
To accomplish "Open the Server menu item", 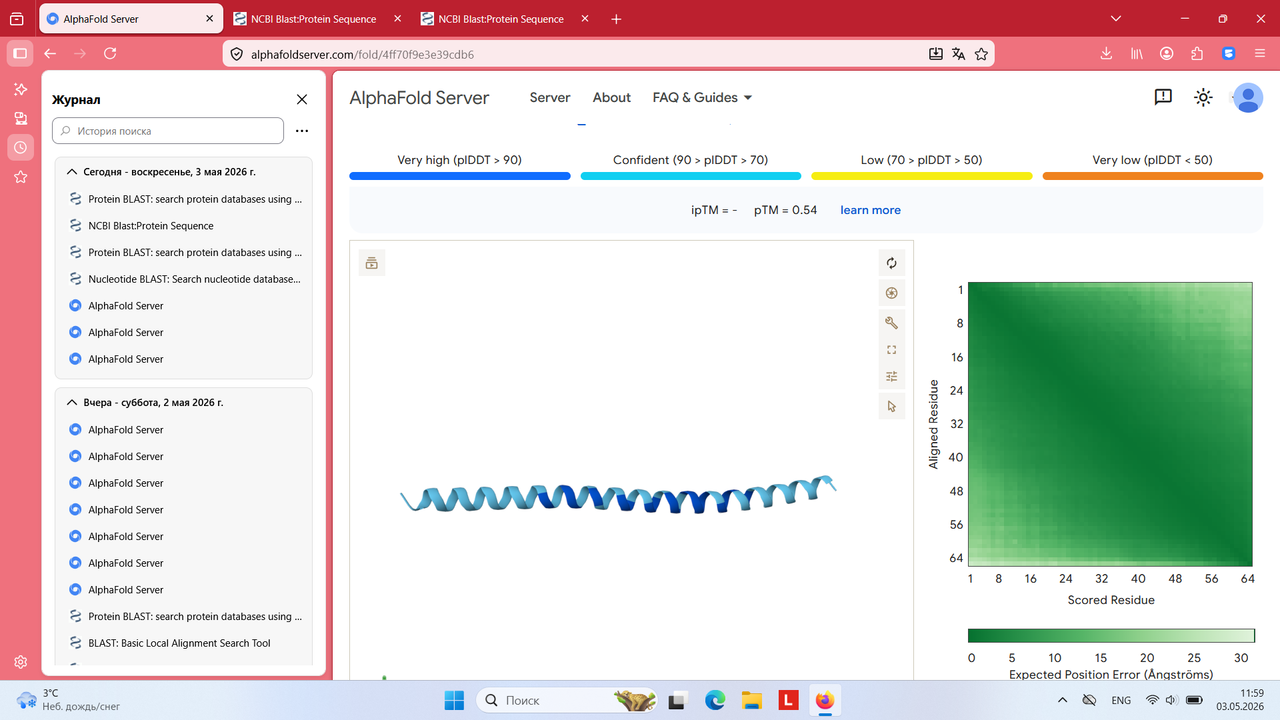I will [x=550, y=97].
